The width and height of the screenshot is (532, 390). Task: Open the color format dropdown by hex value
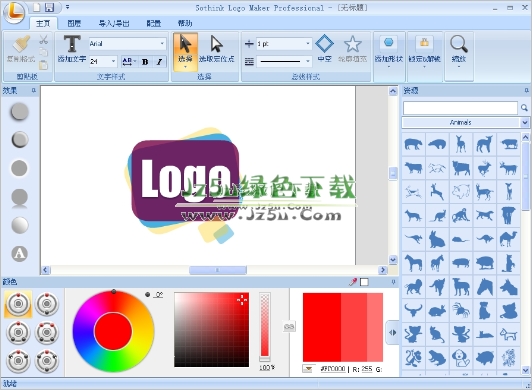(x=307, y=369)
